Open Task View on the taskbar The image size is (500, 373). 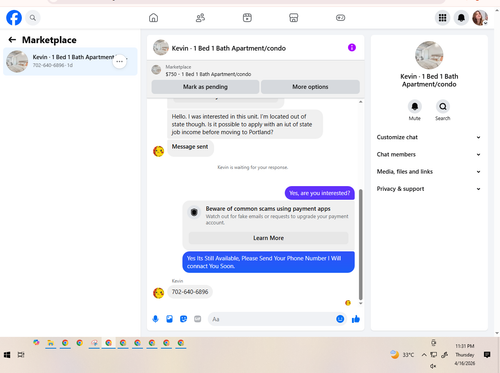(x=21, y=355)
